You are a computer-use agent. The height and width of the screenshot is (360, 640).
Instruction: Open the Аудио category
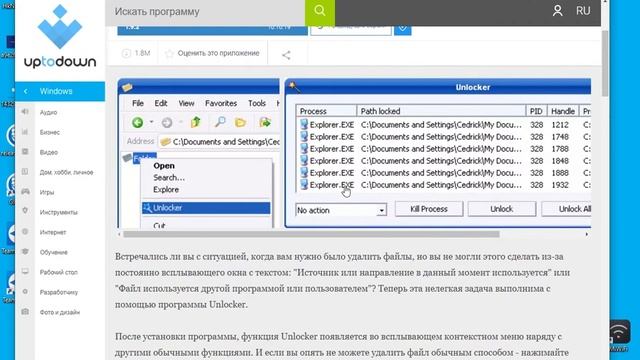tap(48, 112)
